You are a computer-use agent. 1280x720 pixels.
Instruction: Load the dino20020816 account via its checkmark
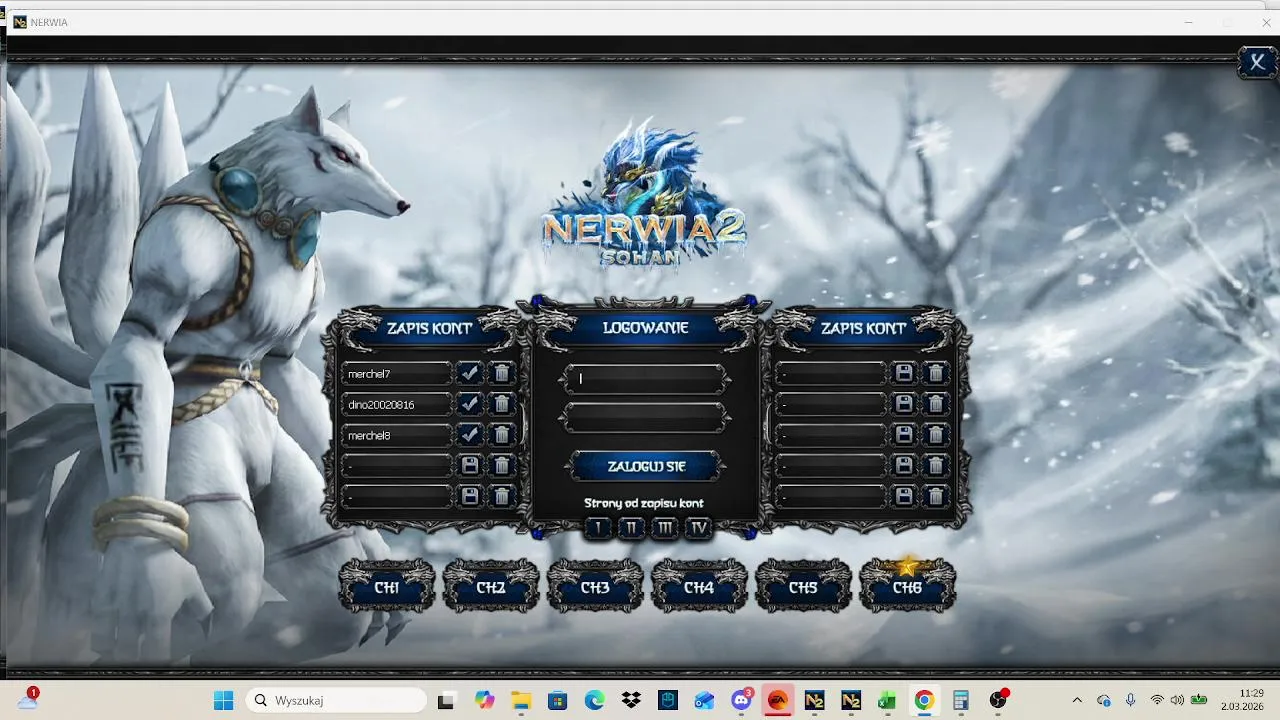pyautogui.click(x=469, y=405)
